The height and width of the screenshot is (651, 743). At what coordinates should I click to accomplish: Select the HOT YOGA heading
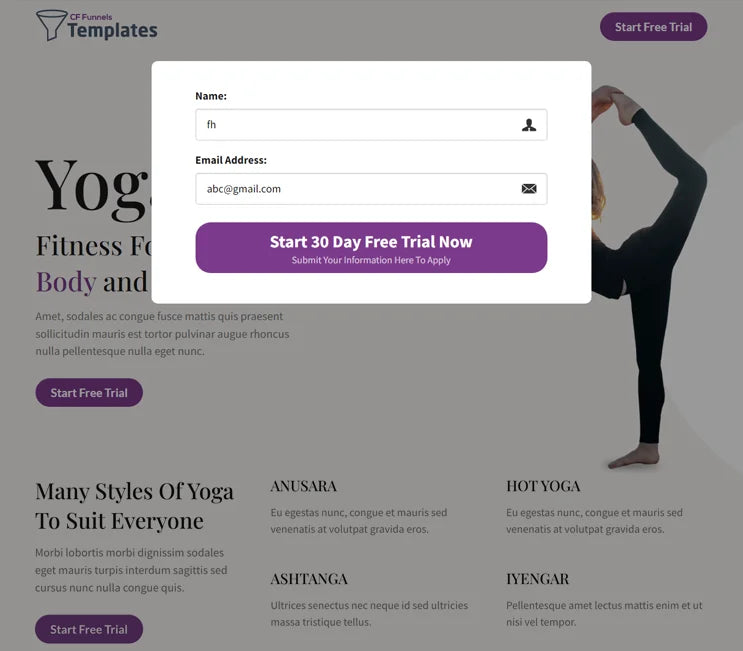tap(543, 486)
